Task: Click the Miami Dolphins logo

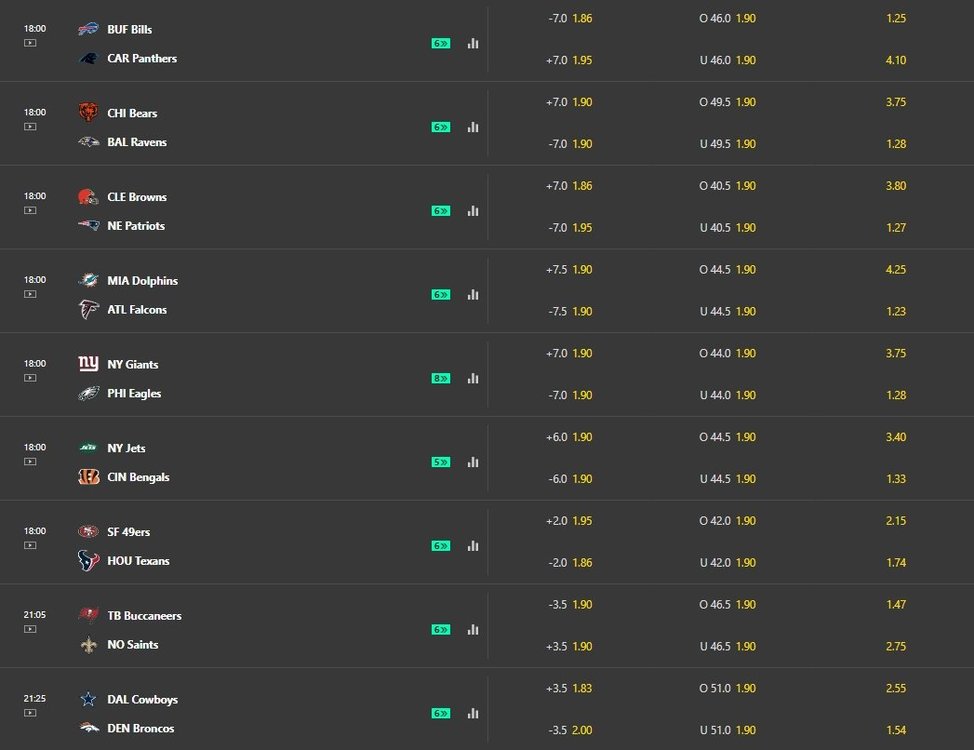Action: pos(88,281)
